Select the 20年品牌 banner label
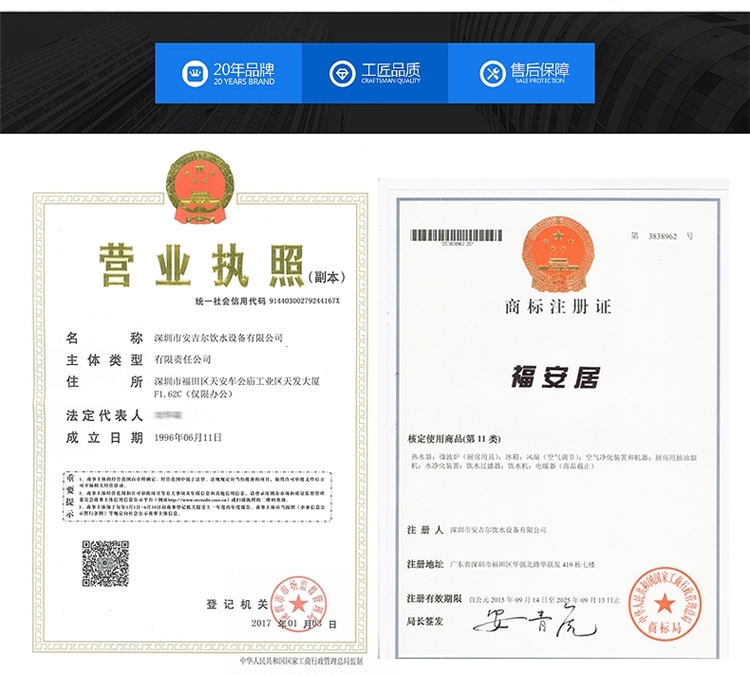This screenshot has height=676, width=750. [x=244, y=70]
